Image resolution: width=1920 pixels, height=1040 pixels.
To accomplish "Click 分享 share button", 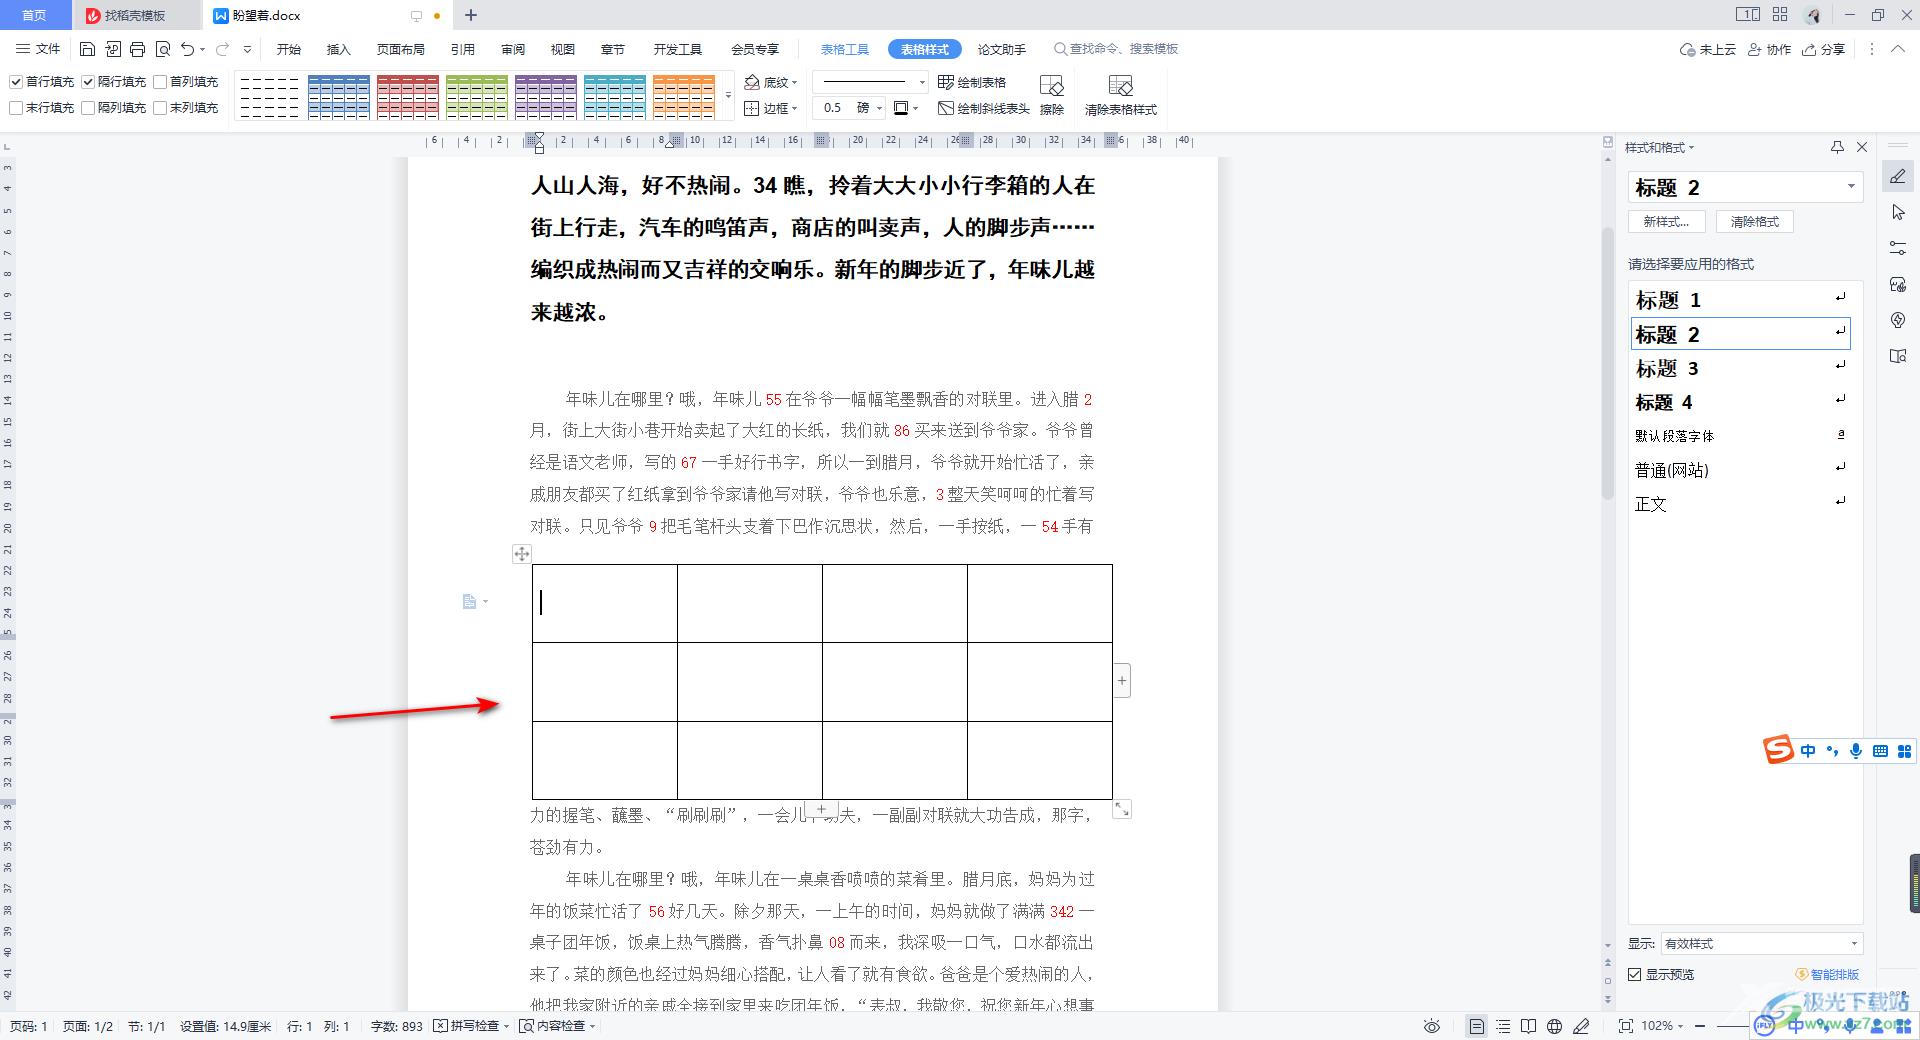I will [1824, 49].
